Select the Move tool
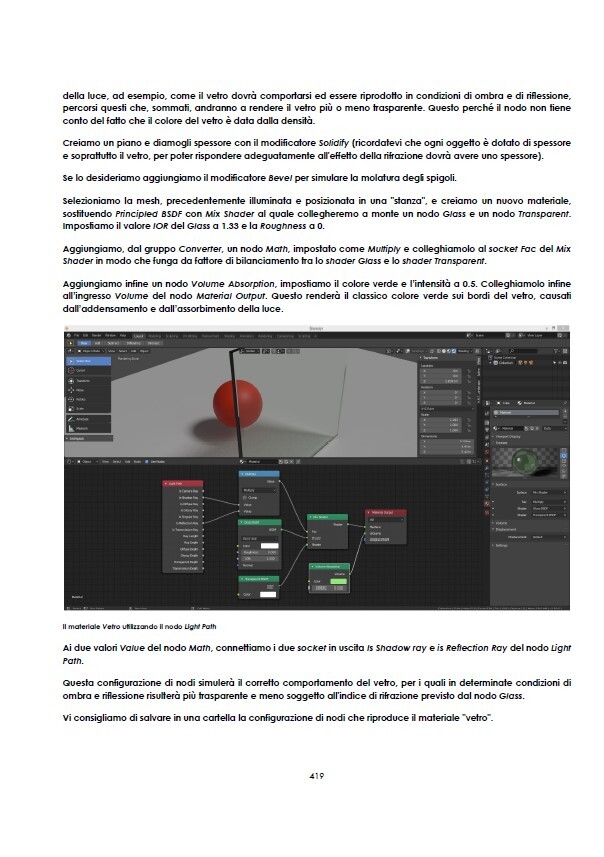This screenshot has height=857, width=604. pyautogui.click(x=88, y=390)
